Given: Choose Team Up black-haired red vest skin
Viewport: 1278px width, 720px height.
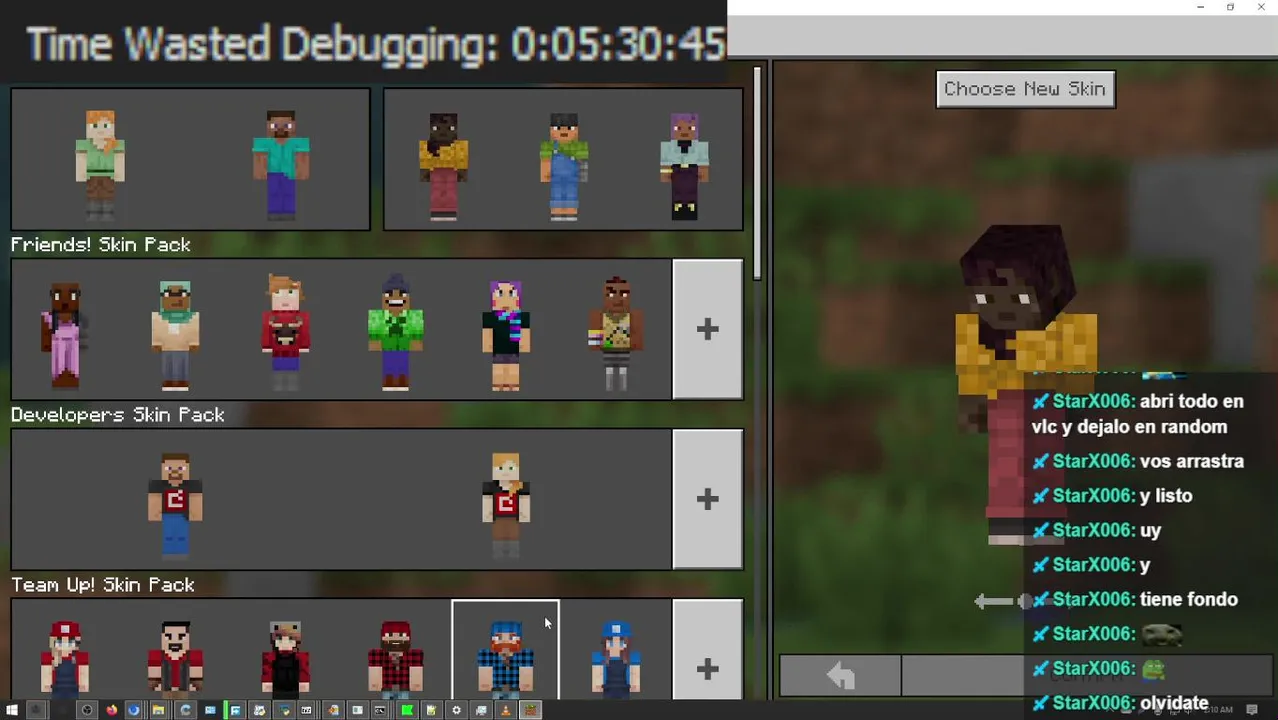Looking at the screenshot, I should point(175,658).
